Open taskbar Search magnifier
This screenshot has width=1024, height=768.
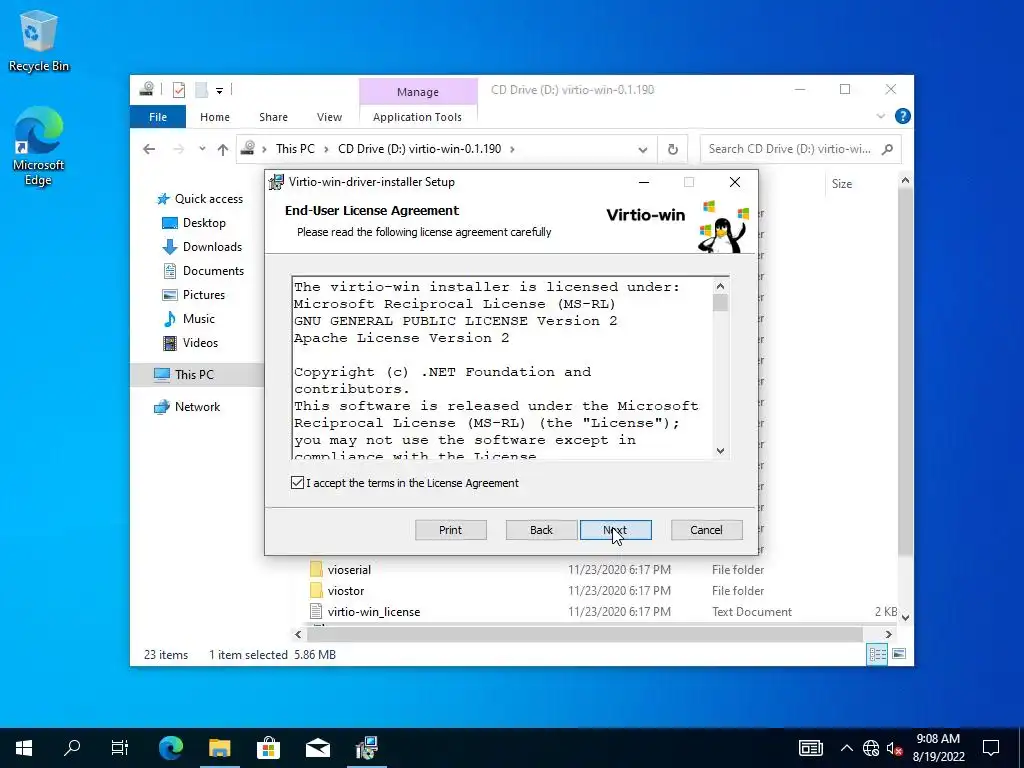72,748
